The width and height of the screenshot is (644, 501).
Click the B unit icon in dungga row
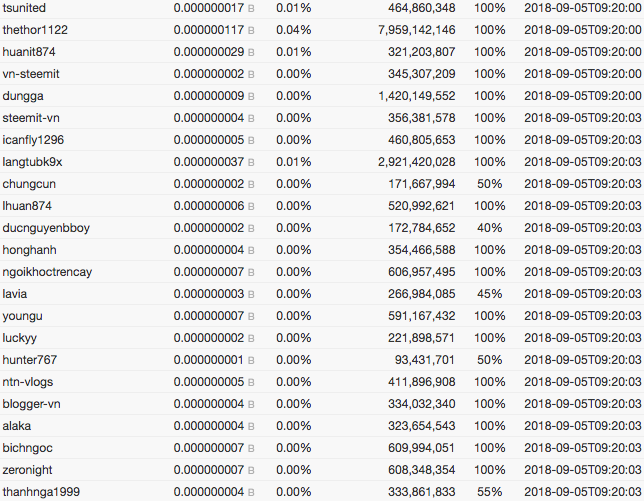(x=251, y=97)
